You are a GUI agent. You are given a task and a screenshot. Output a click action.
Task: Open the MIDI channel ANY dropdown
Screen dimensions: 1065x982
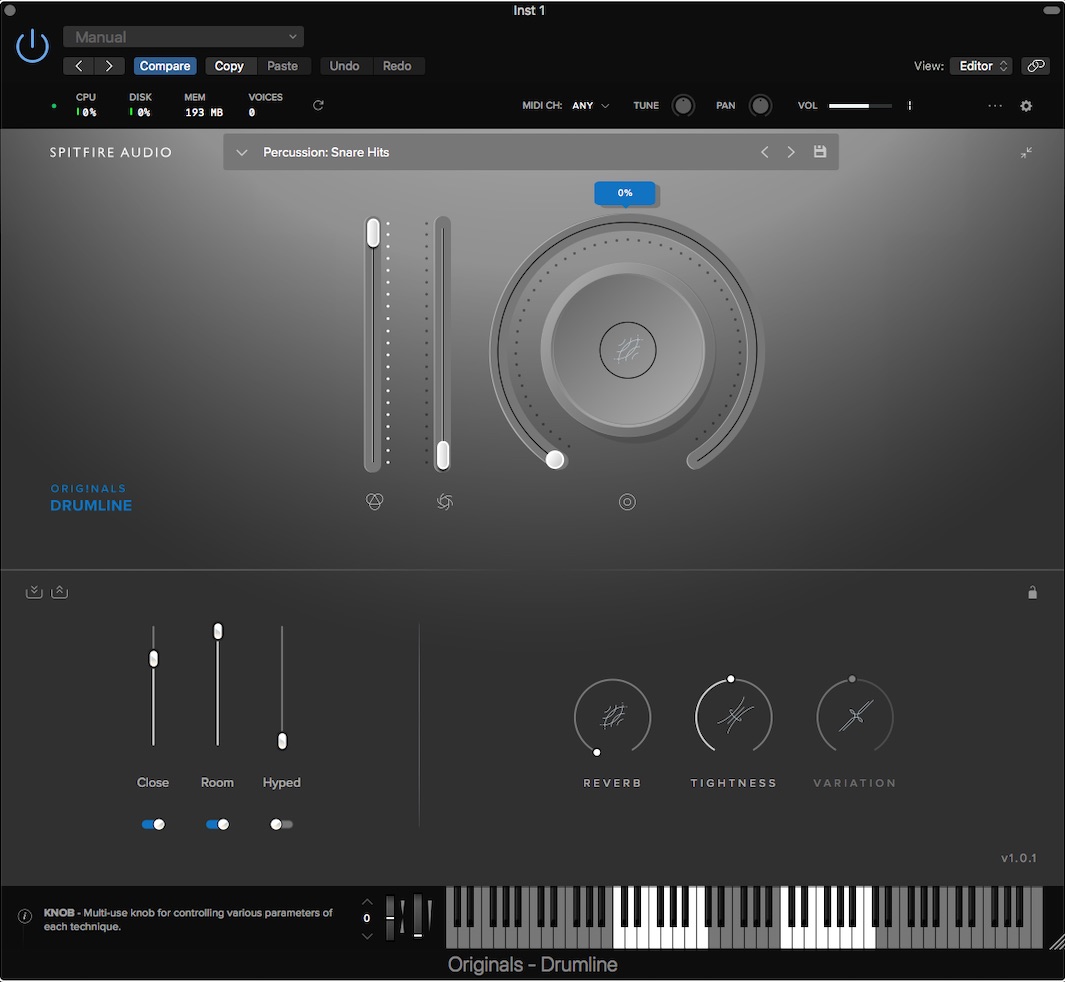point(590,106)
